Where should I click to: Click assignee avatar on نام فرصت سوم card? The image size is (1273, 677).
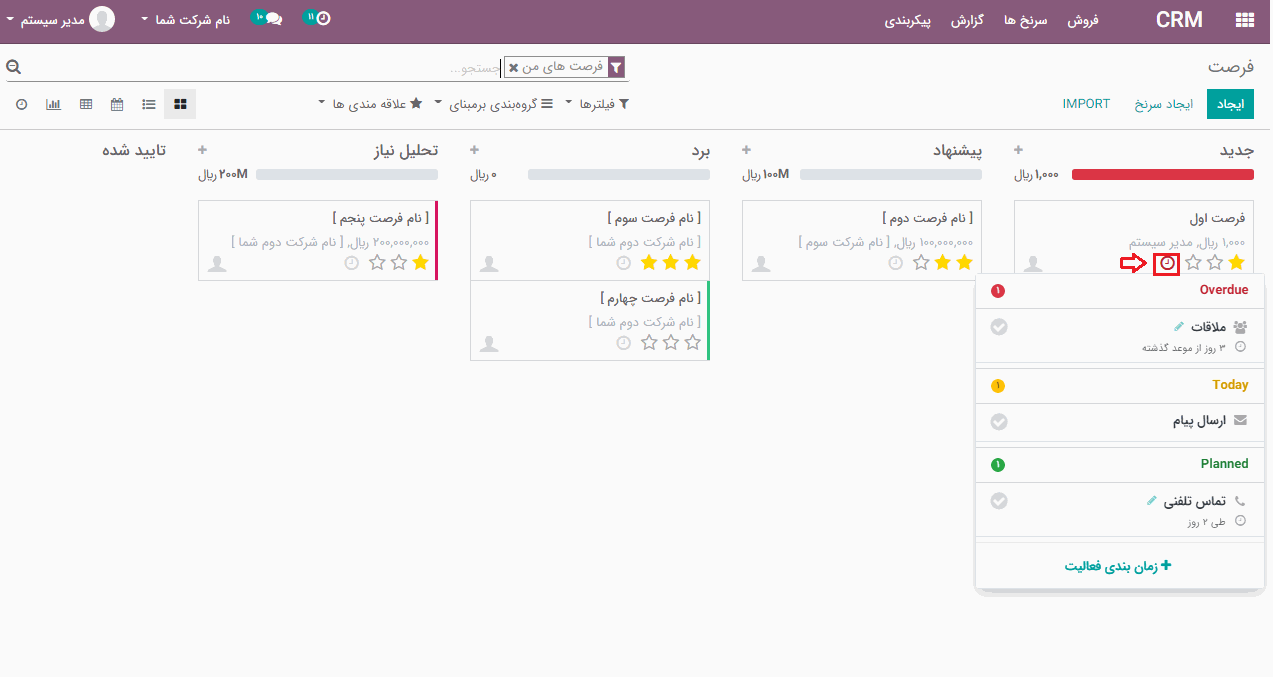click(489, 263)
